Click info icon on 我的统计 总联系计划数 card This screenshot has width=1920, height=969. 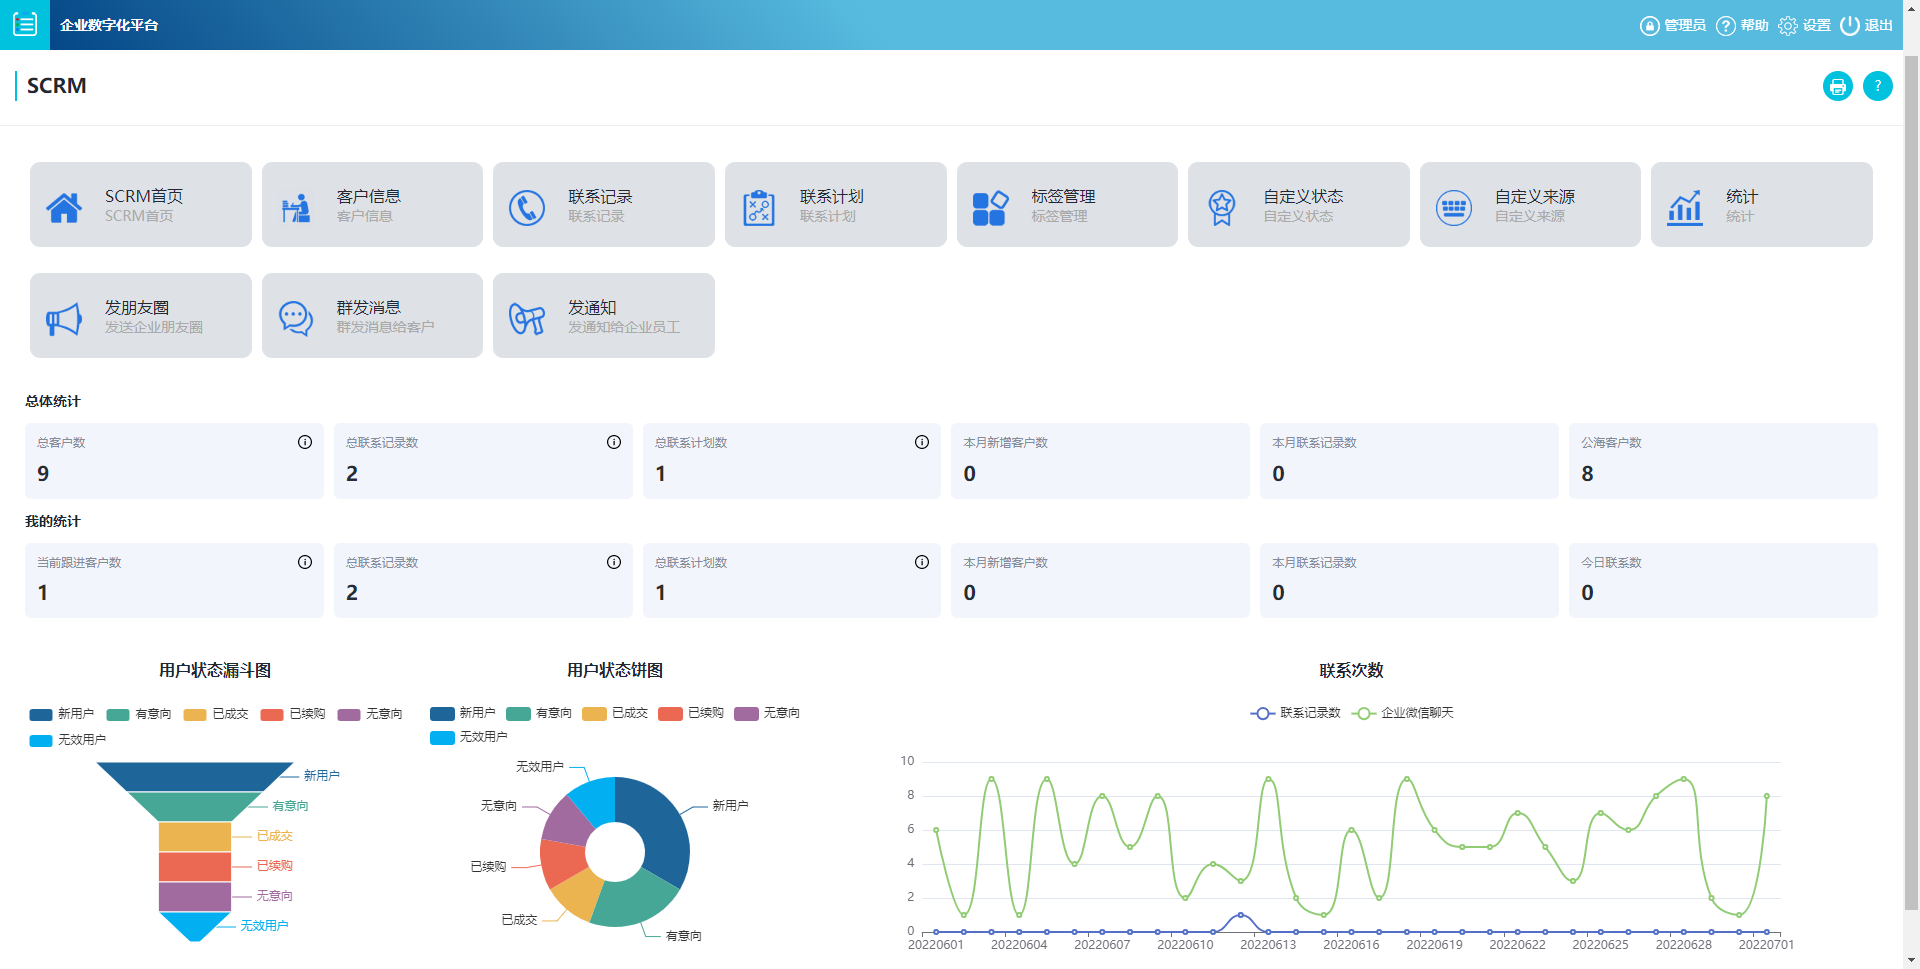coord(922,562)
